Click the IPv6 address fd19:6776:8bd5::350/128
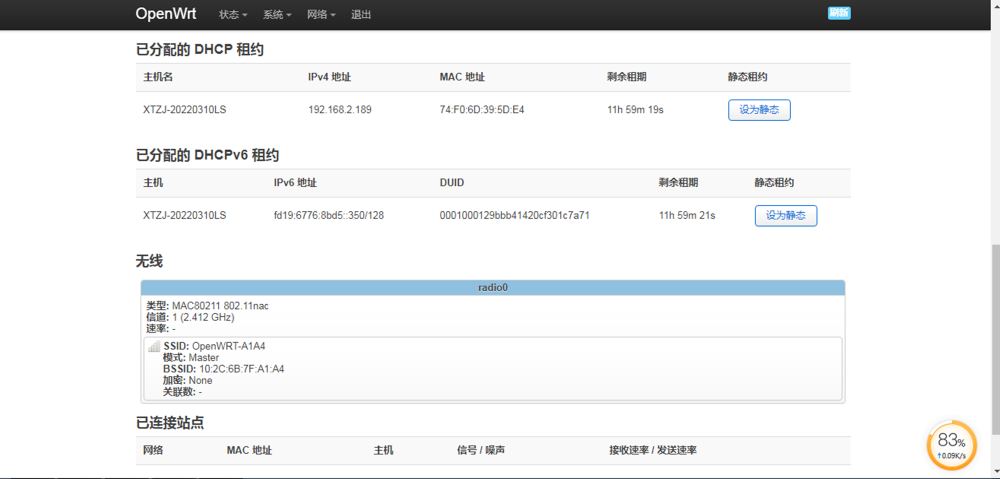This screenshot has width=1000, height=479. coord(328,216)
